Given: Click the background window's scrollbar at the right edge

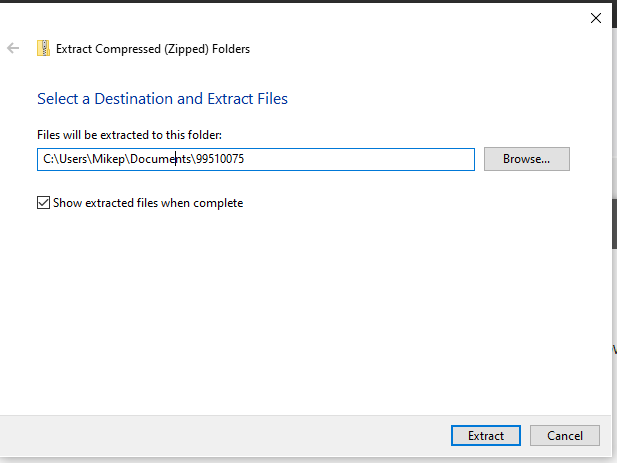Looking at the screenshot, I should [x=614, y=222].
